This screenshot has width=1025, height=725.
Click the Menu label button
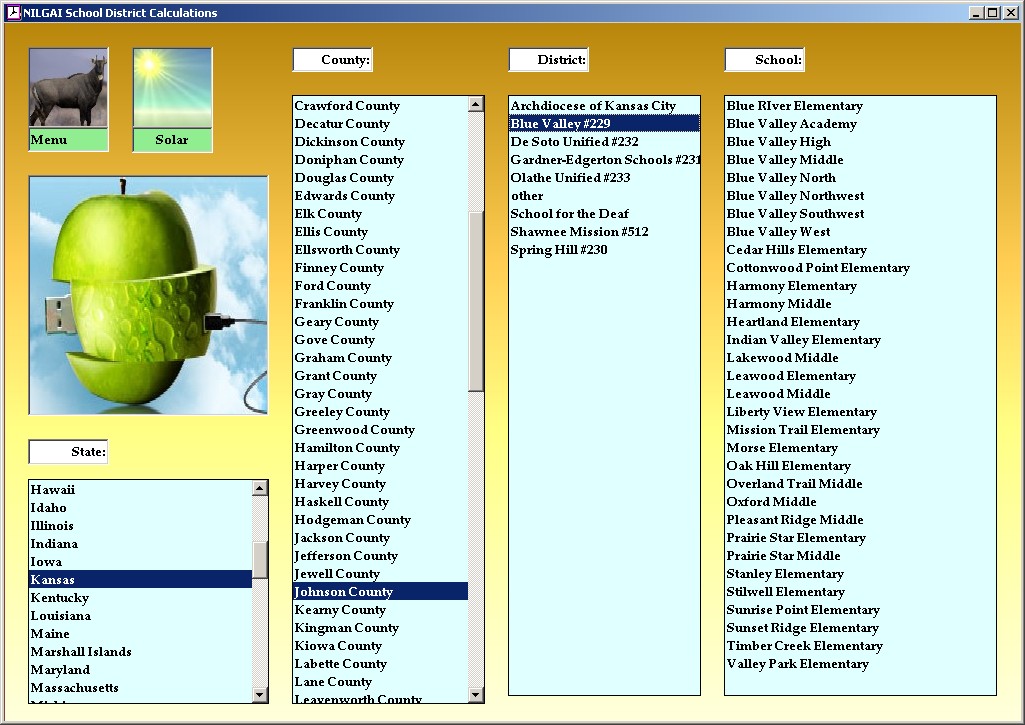[x=68, y=140]
